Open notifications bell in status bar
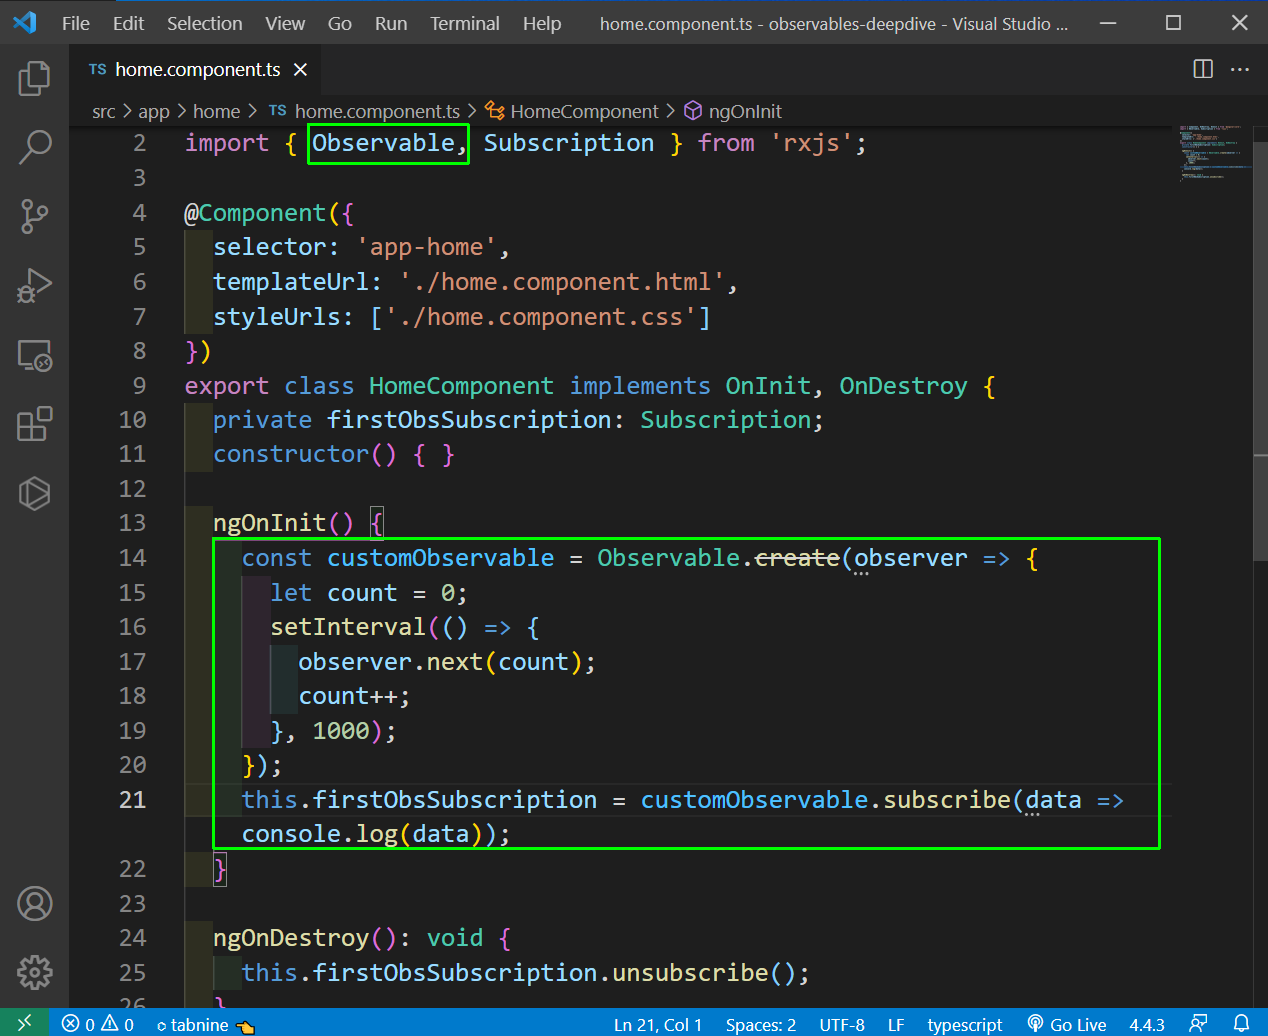This screenshot has width=1268, height=1036. (x=1241, y=1023)
